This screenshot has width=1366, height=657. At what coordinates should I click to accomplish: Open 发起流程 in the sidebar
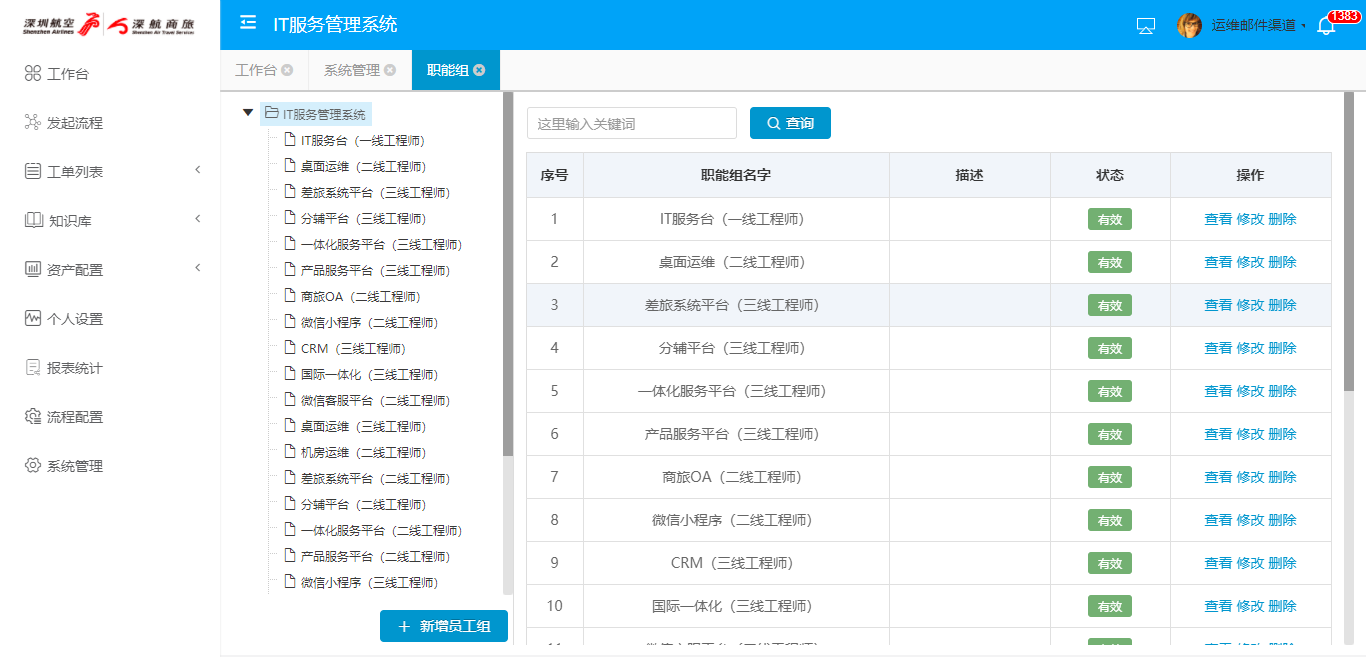pyautogui.click(x=74, y=123)
